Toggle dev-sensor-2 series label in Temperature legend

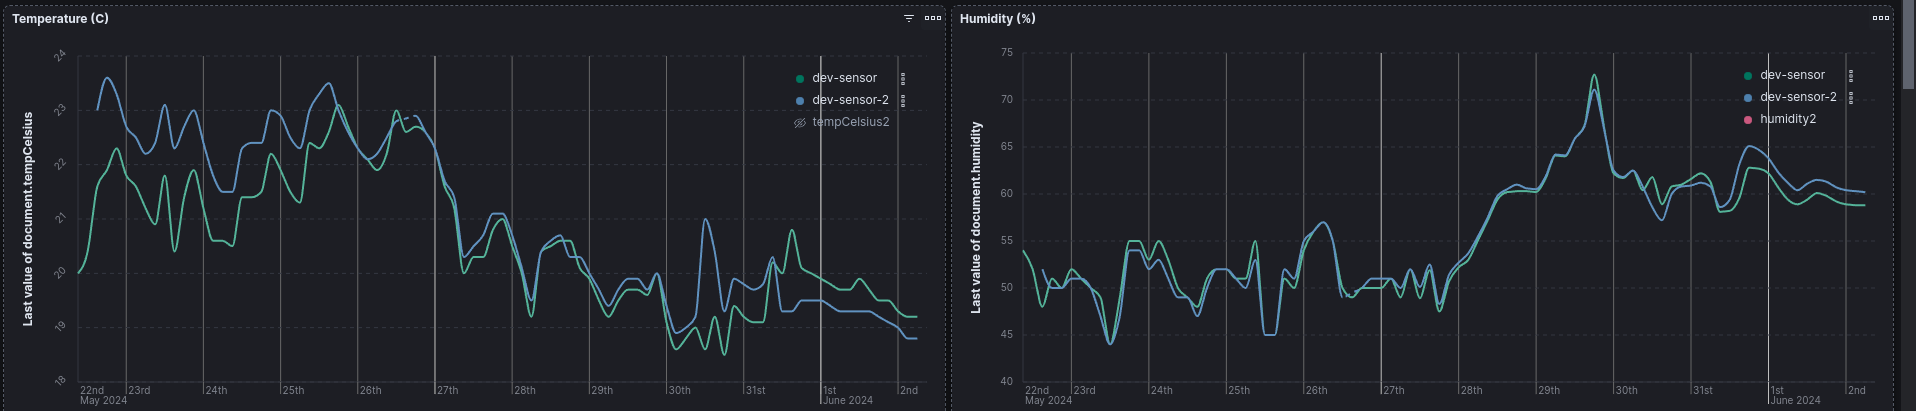[x=850, y=100]
